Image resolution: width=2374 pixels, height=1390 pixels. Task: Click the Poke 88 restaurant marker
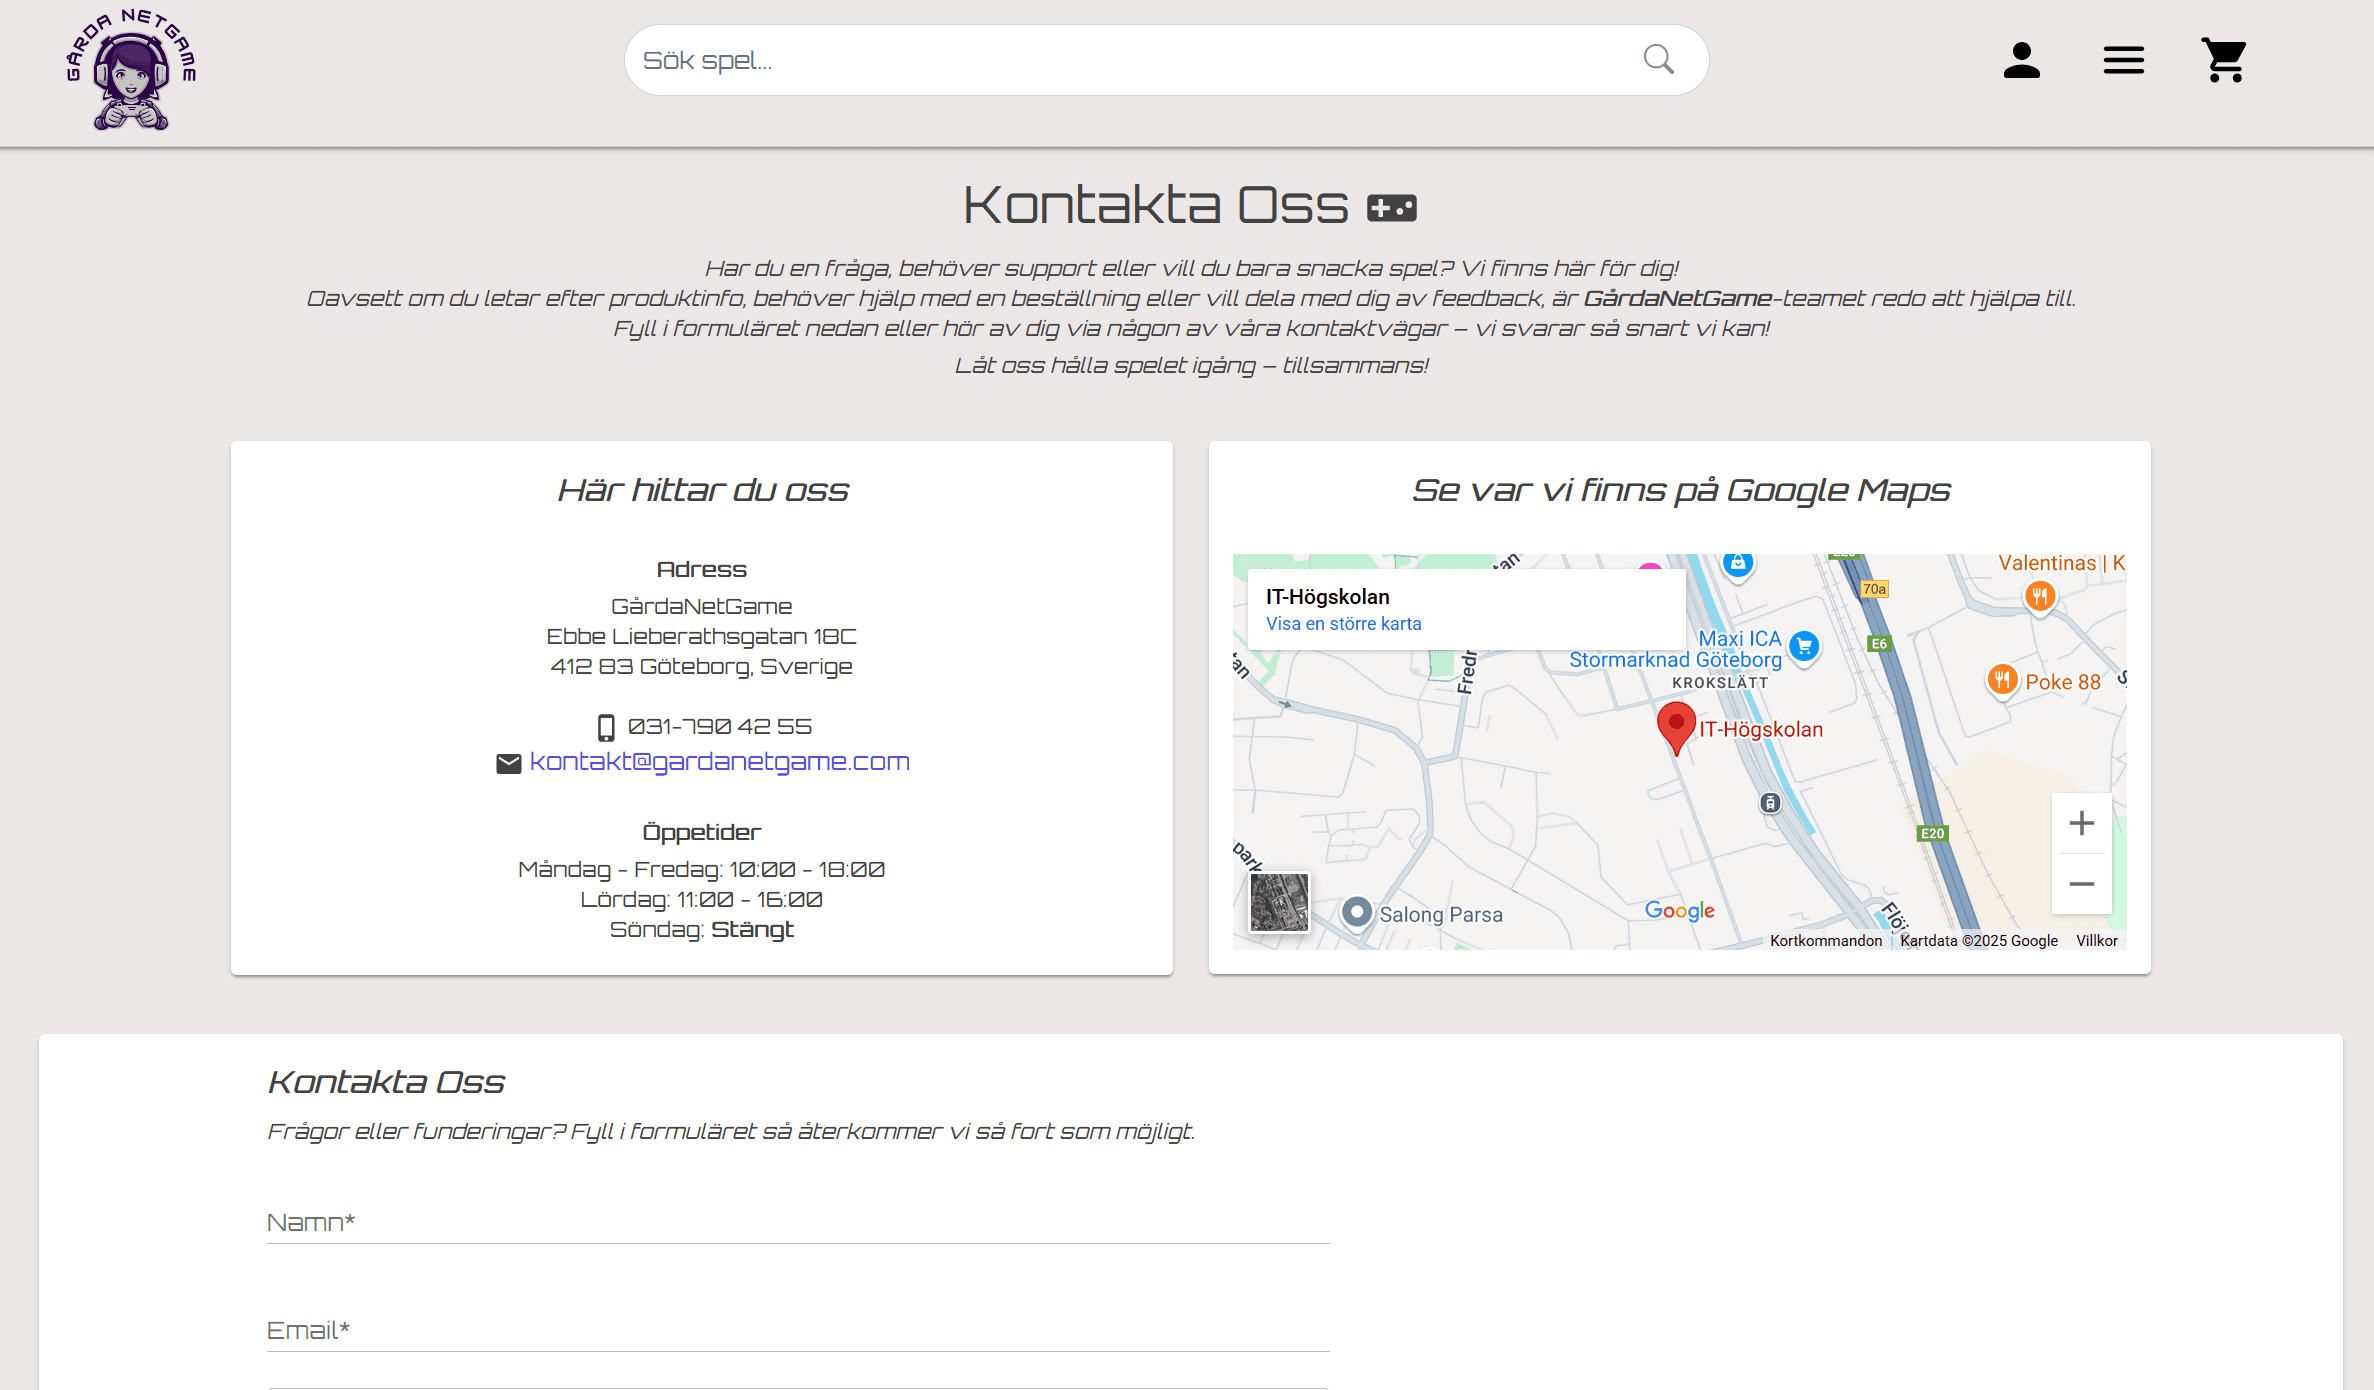point(2001,681)
